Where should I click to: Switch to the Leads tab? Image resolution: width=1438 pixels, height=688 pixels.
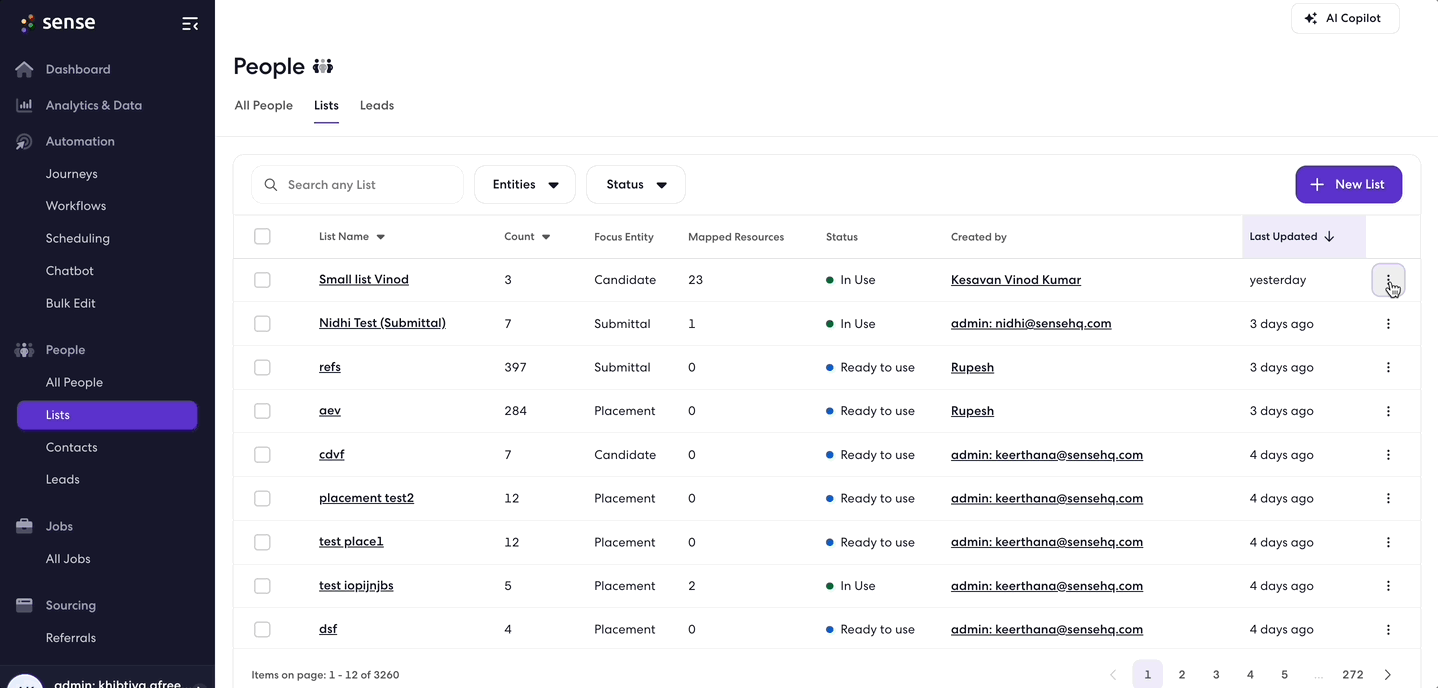377,105
